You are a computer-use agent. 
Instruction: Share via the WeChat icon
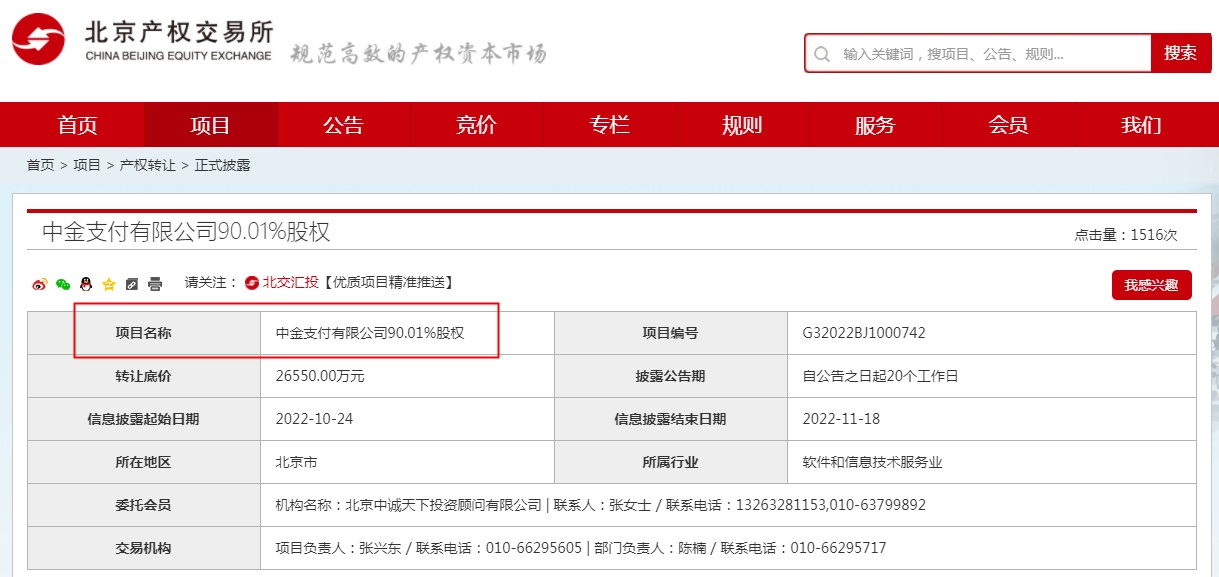coord(63,284)
